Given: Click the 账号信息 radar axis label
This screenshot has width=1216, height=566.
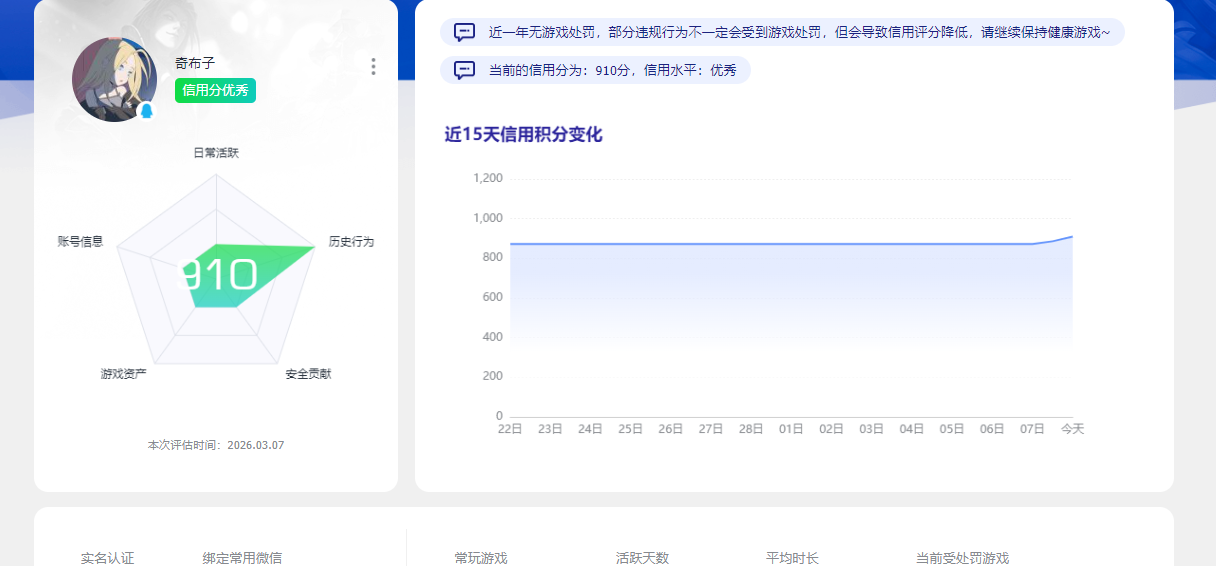Looking at the screenshot, I should [x=80, y=242].
